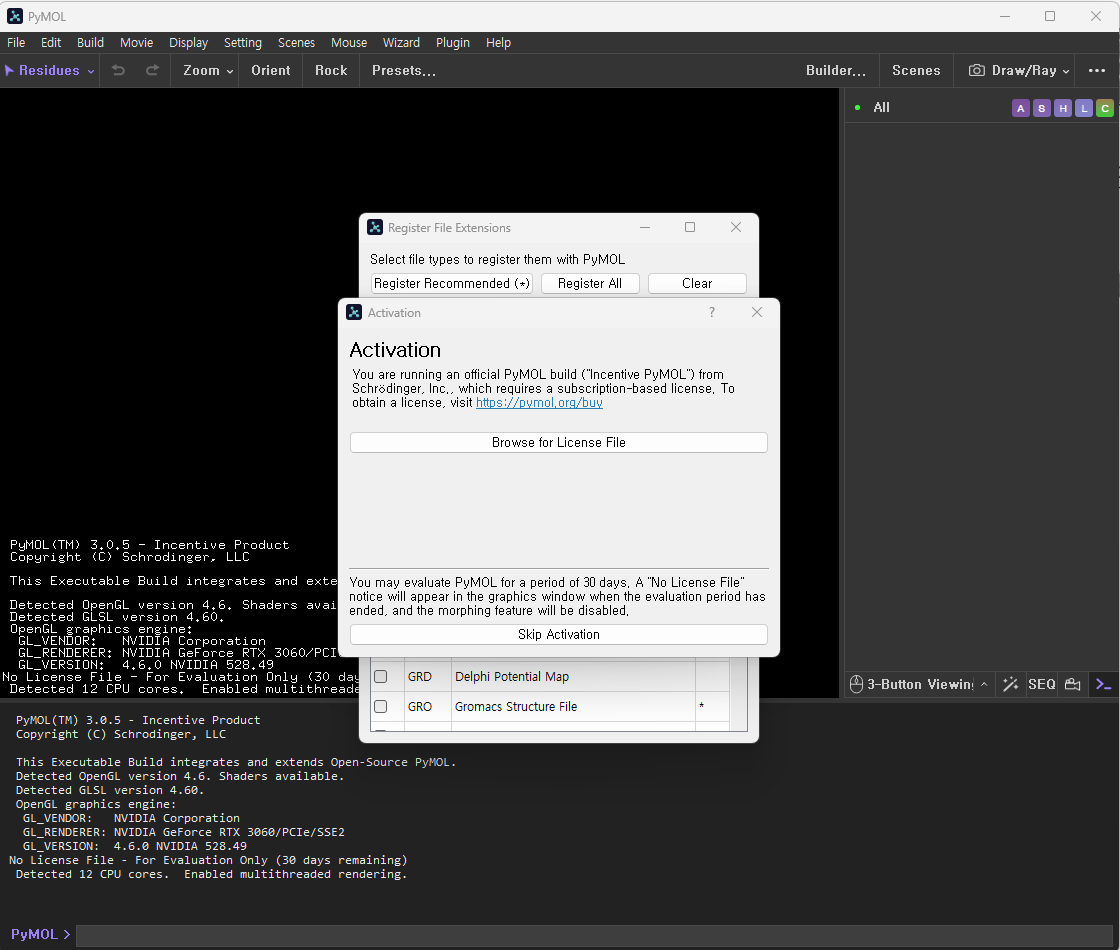The image size is (1120, 950).
Task: Toggle the SEQ sequence viewer
Action: pyautogui.click(x=1041, y=684)
